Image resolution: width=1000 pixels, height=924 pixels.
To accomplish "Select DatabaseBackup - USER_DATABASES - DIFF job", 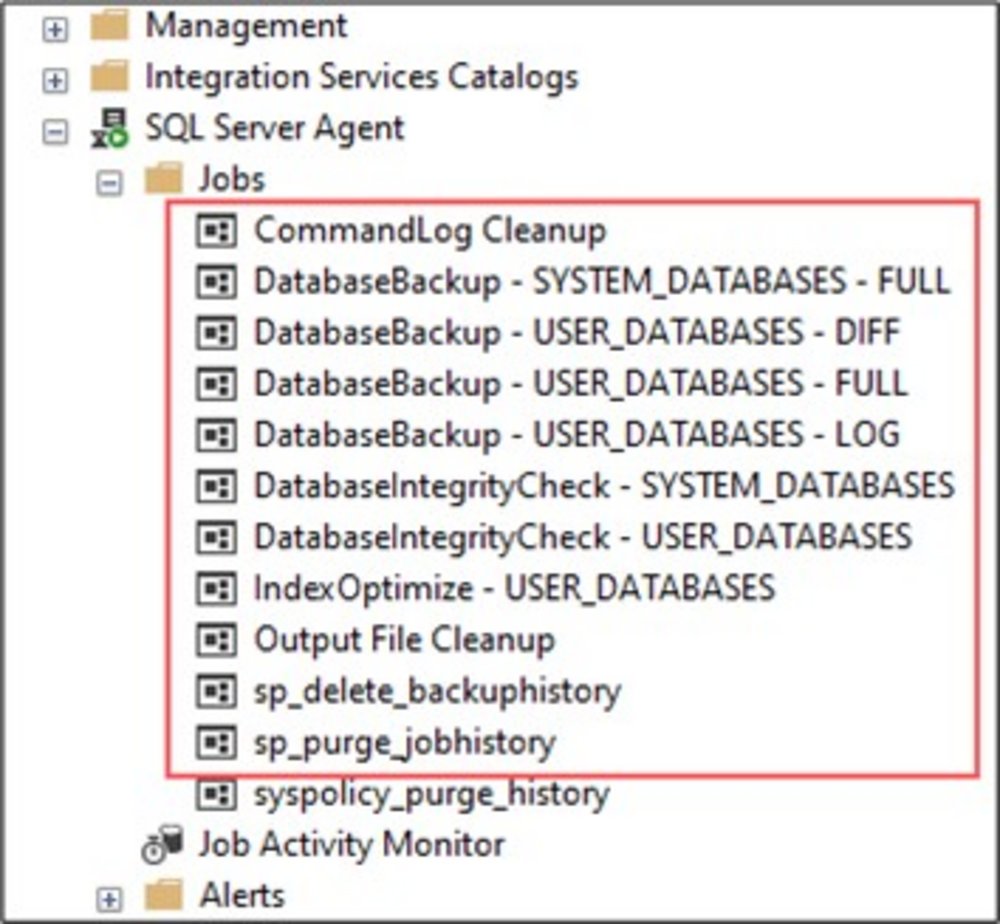I will (577, 333).
